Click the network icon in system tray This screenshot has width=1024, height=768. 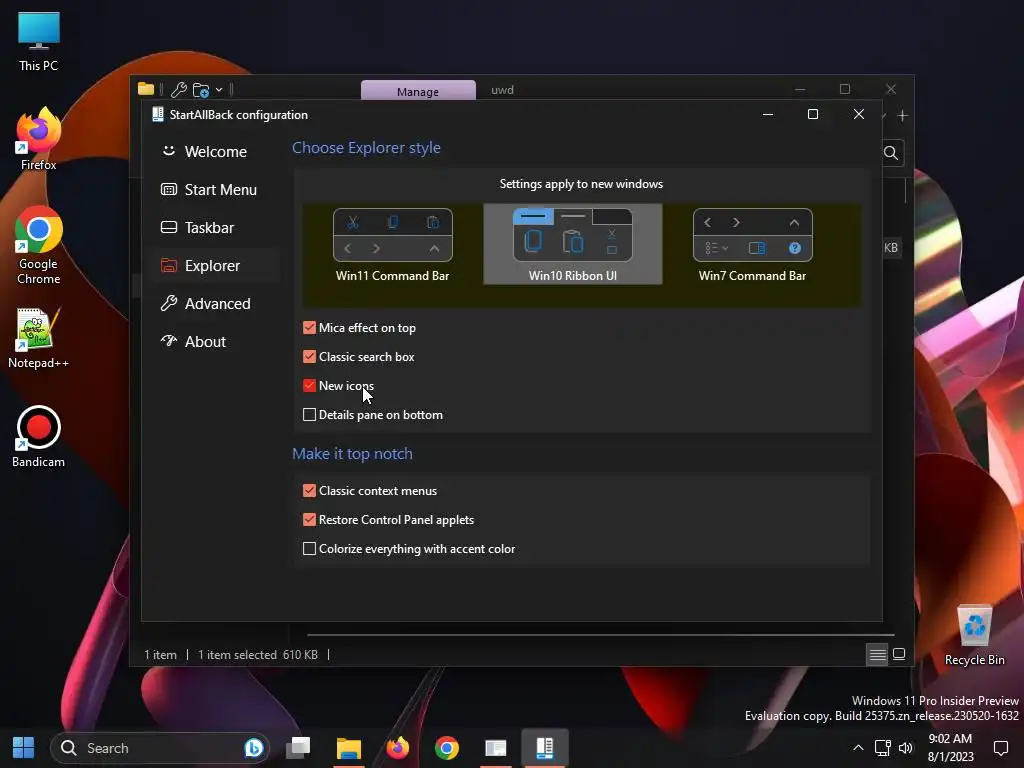(883, 748)
